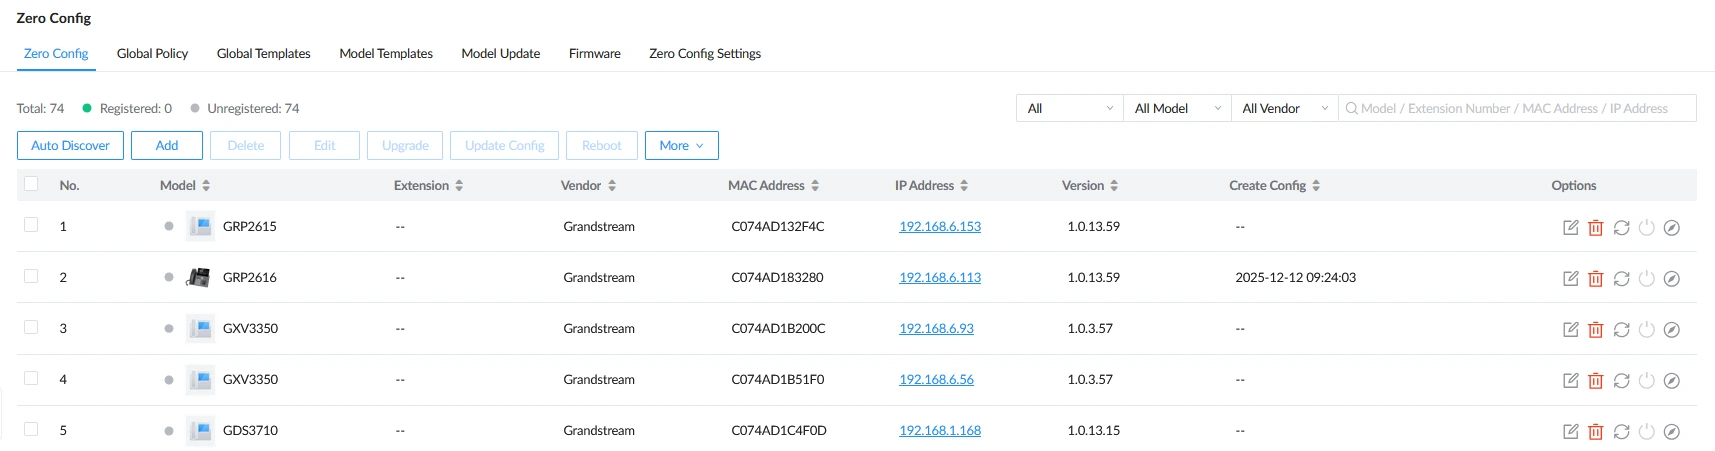The width and height of the screenshot is (1715, 451).
Task: Click the Add device button
Action: pos(167,145)
